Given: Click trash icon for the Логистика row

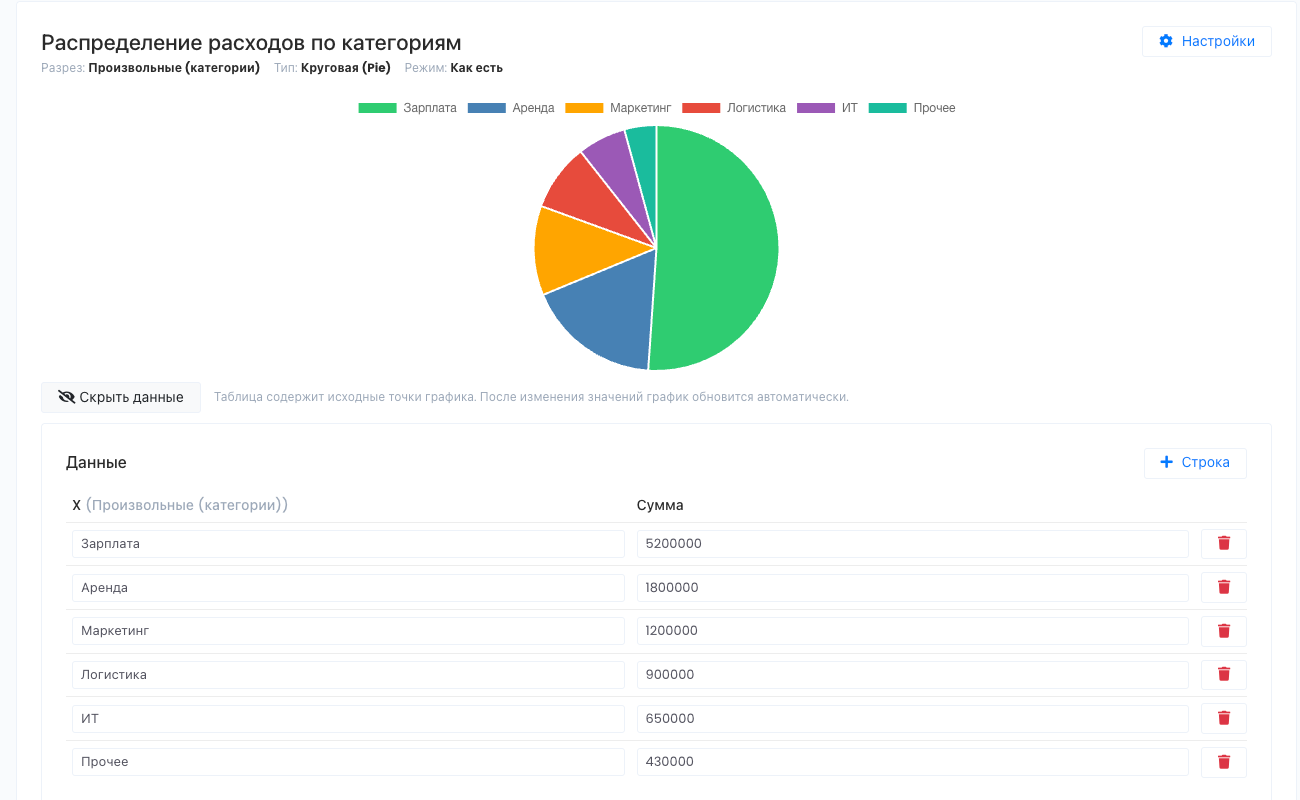Looking at the screenshot, I should [1223, 675].
